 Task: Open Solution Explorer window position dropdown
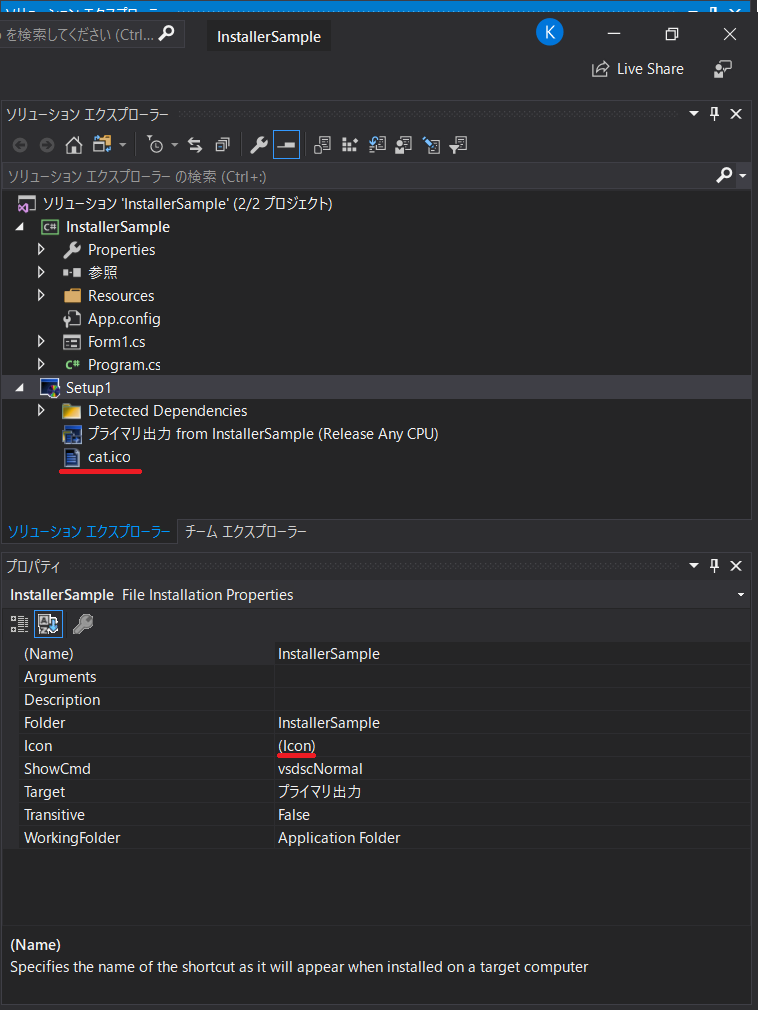pyautogui.click(x=694, y=114)
